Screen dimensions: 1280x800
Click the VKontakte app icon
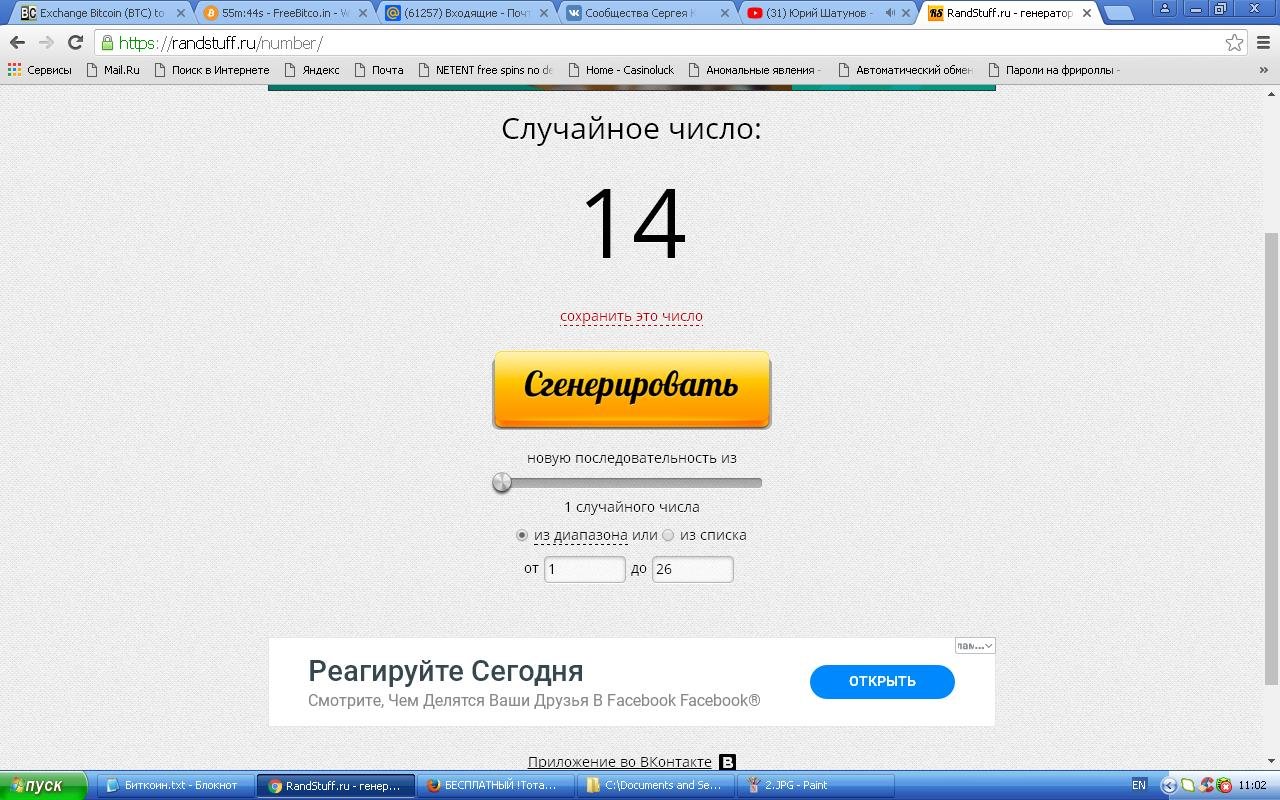pos(727,762)
